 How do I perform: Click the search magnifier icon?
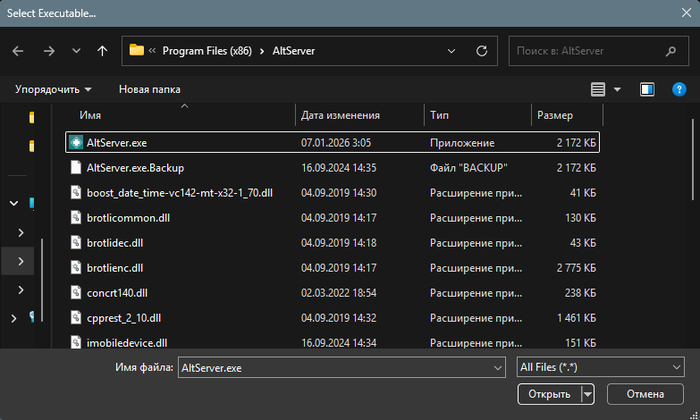671,51
